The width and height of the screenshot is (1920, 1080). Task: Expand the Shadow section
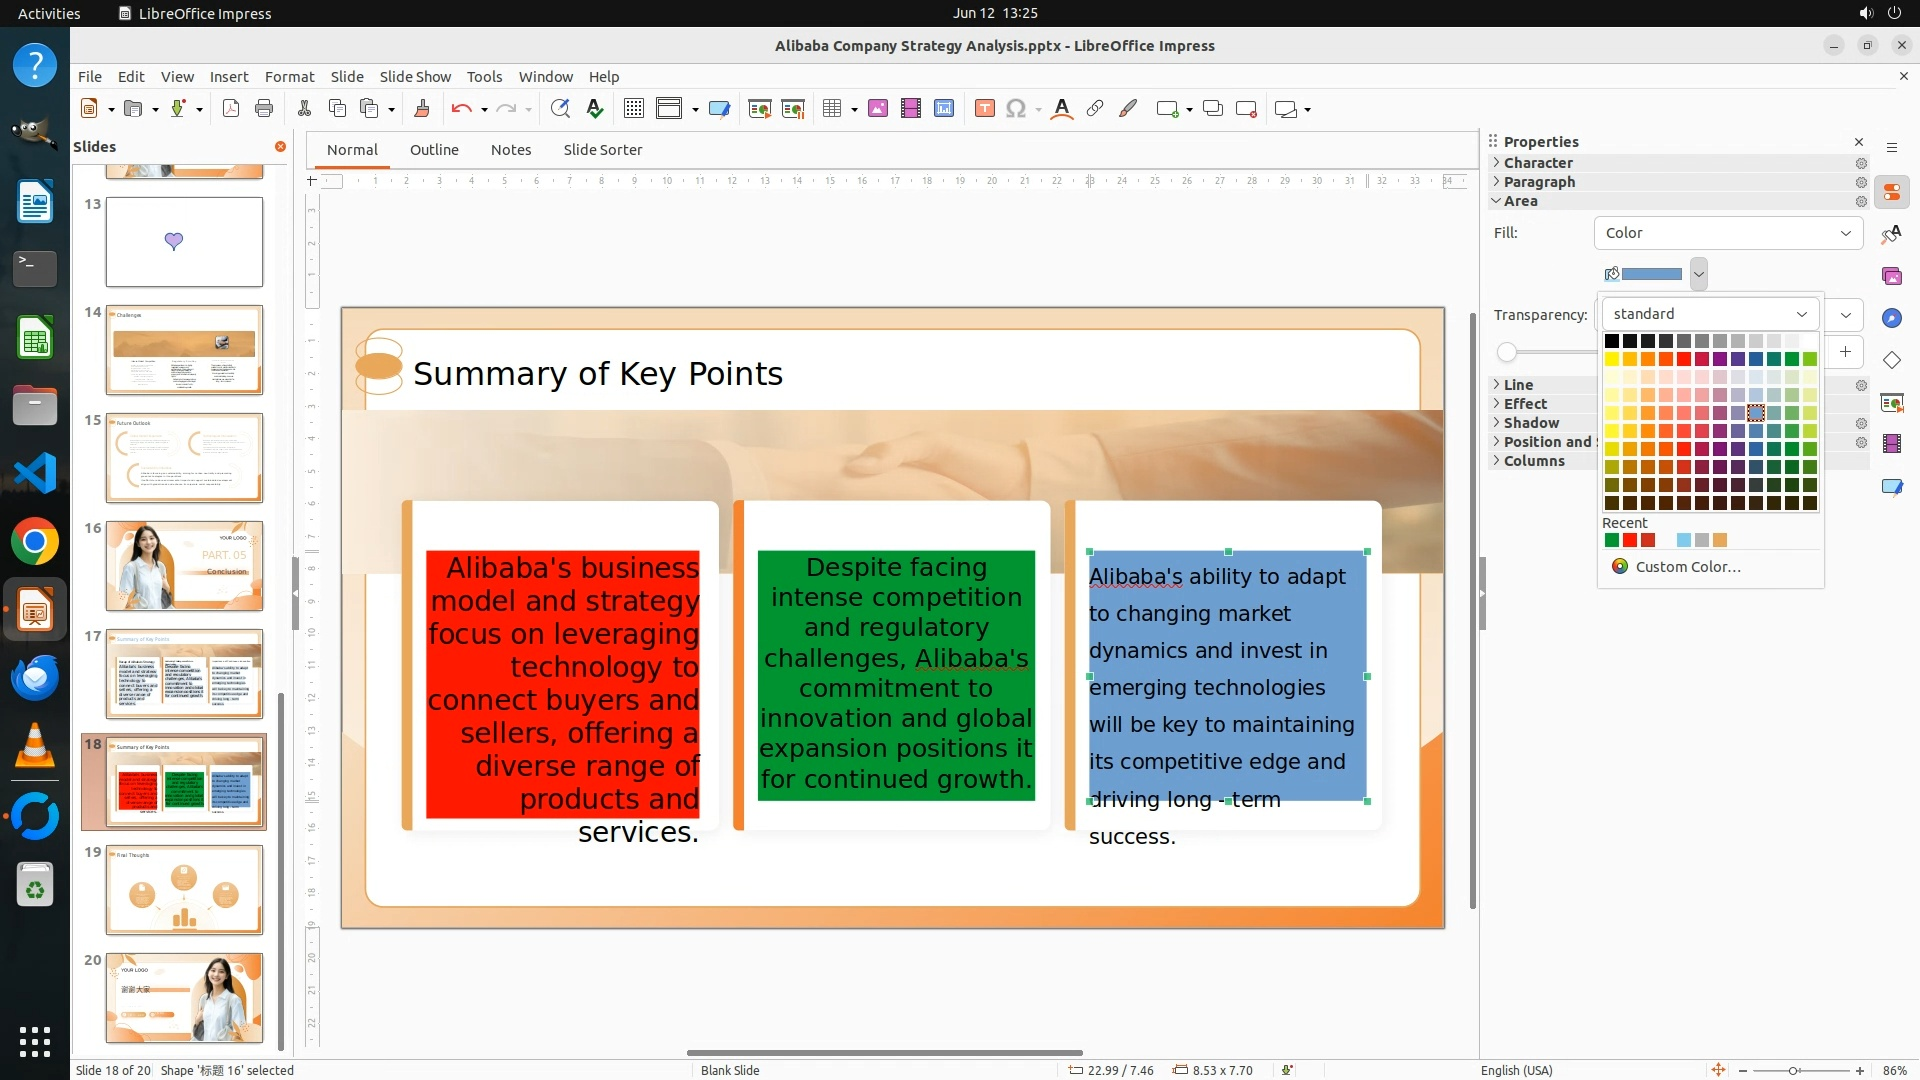tap(1531, 423)
